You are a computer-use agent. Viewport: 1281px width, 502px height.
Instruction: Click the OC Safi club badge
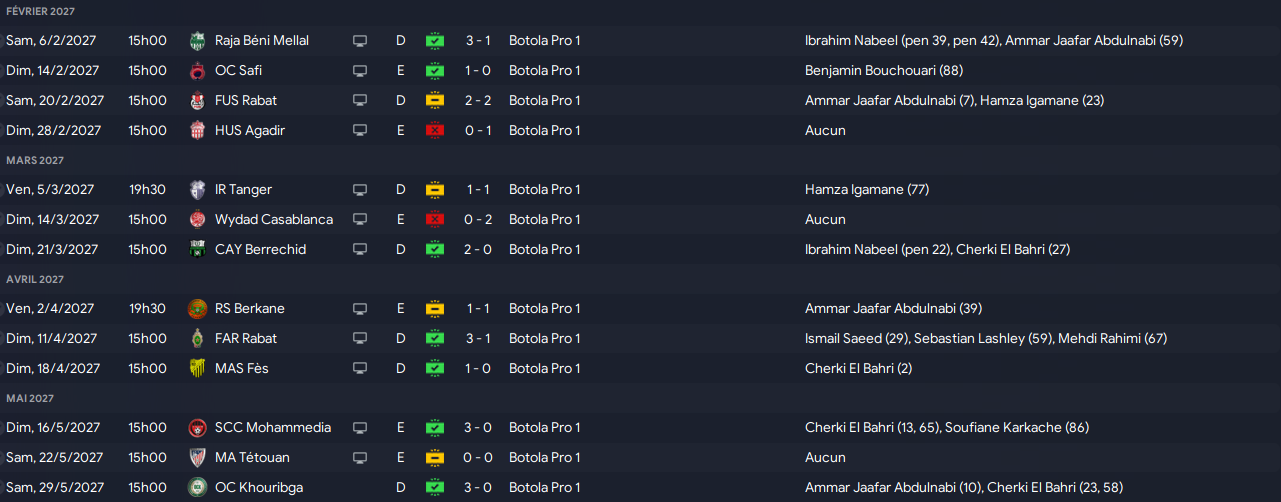click(197, 71)
